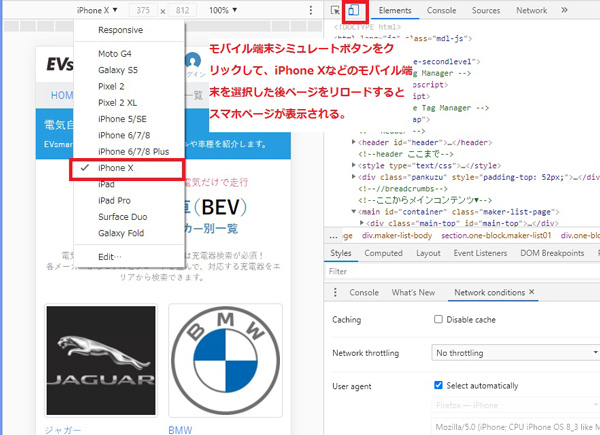This screenshot has height=435, width=600.
Task: Open the No throttling dropdown
Action: point(515,353)
